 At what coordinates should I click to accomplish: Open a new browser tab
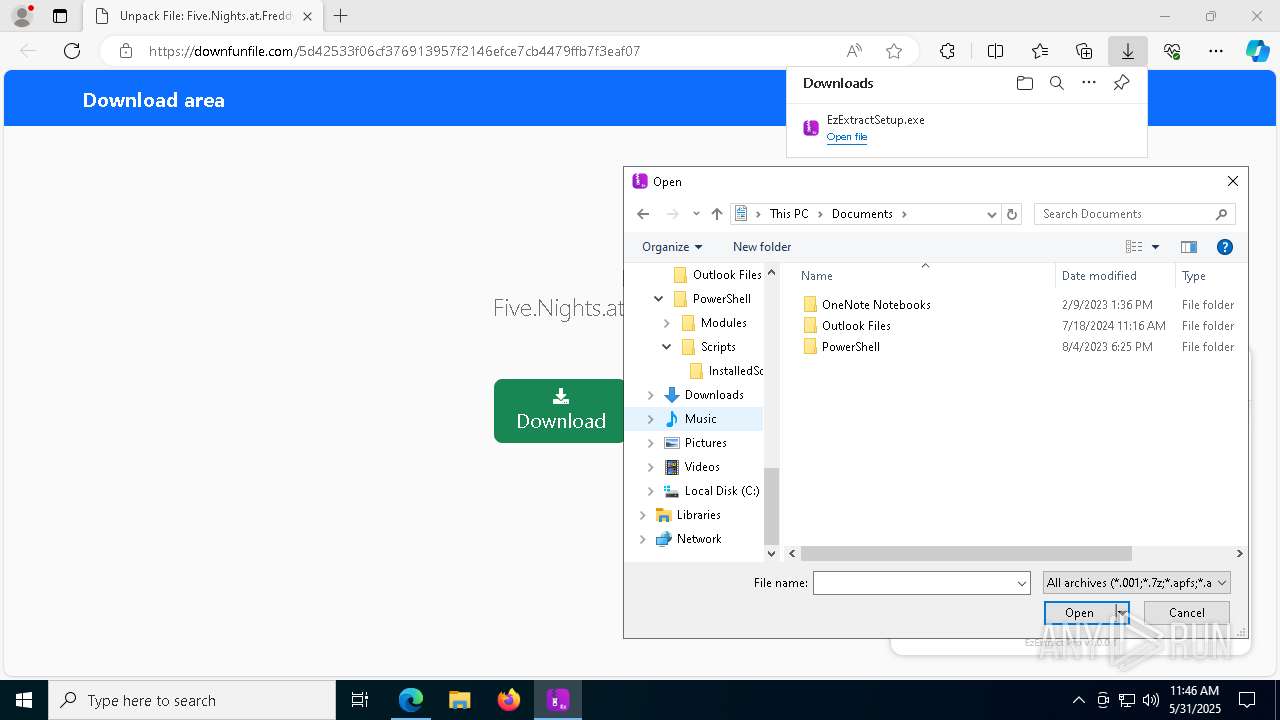[x=341, y=16]
